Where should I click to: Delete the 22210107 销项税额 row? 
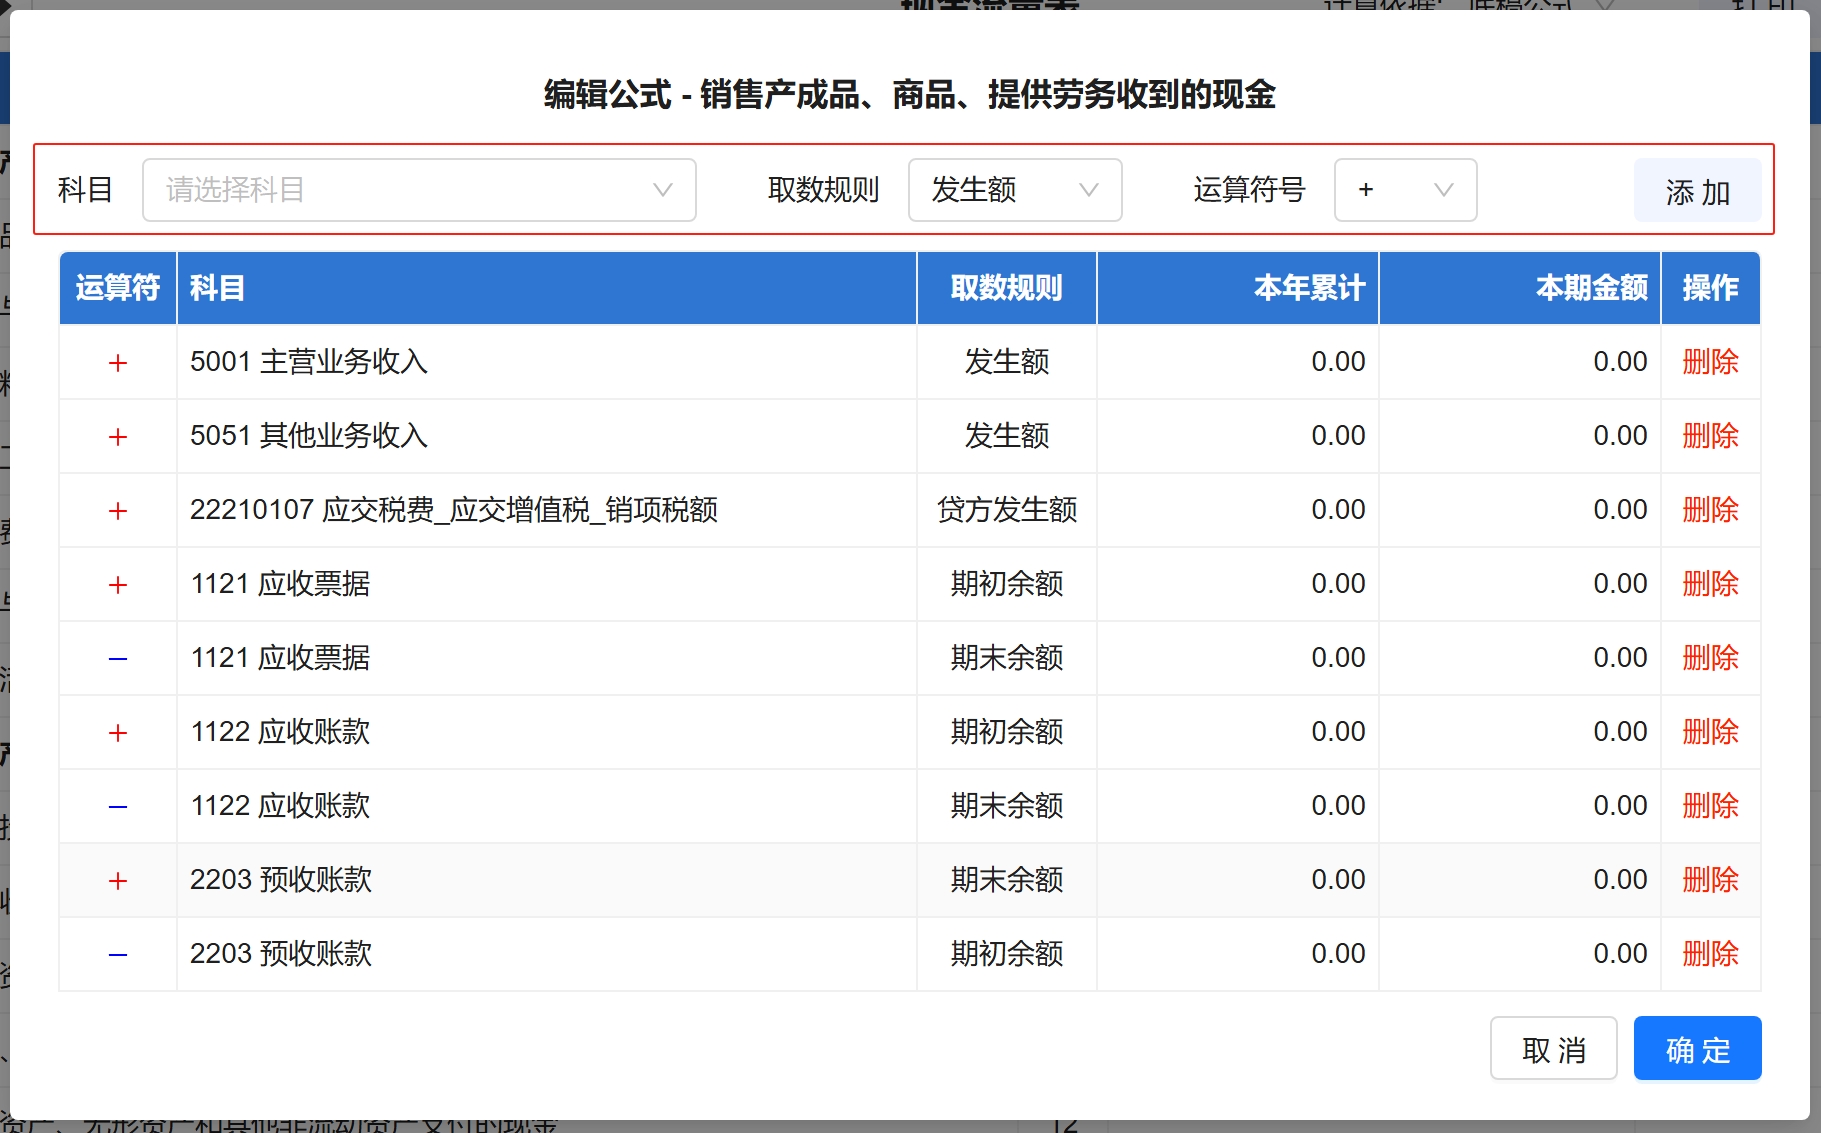point(1709,510)
